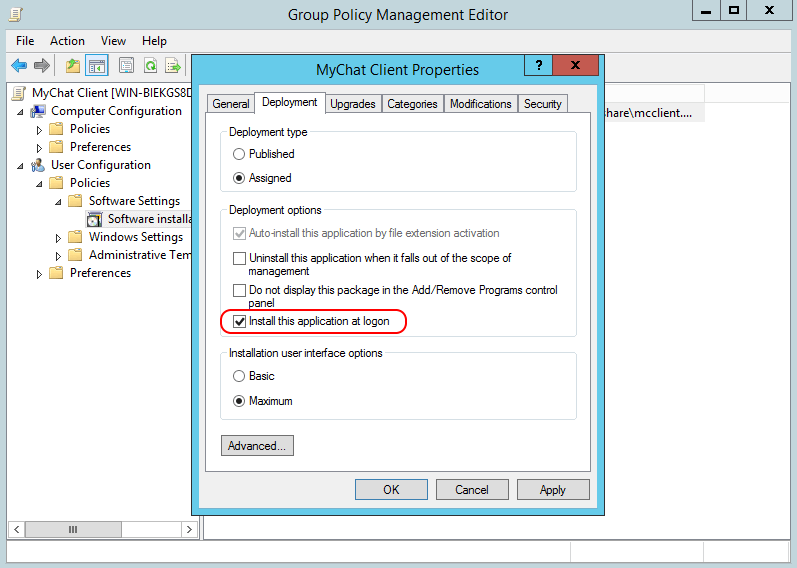The image size is (797, 568).
Task: Select the Published deployment type
Action: click(x=238, y=154)
